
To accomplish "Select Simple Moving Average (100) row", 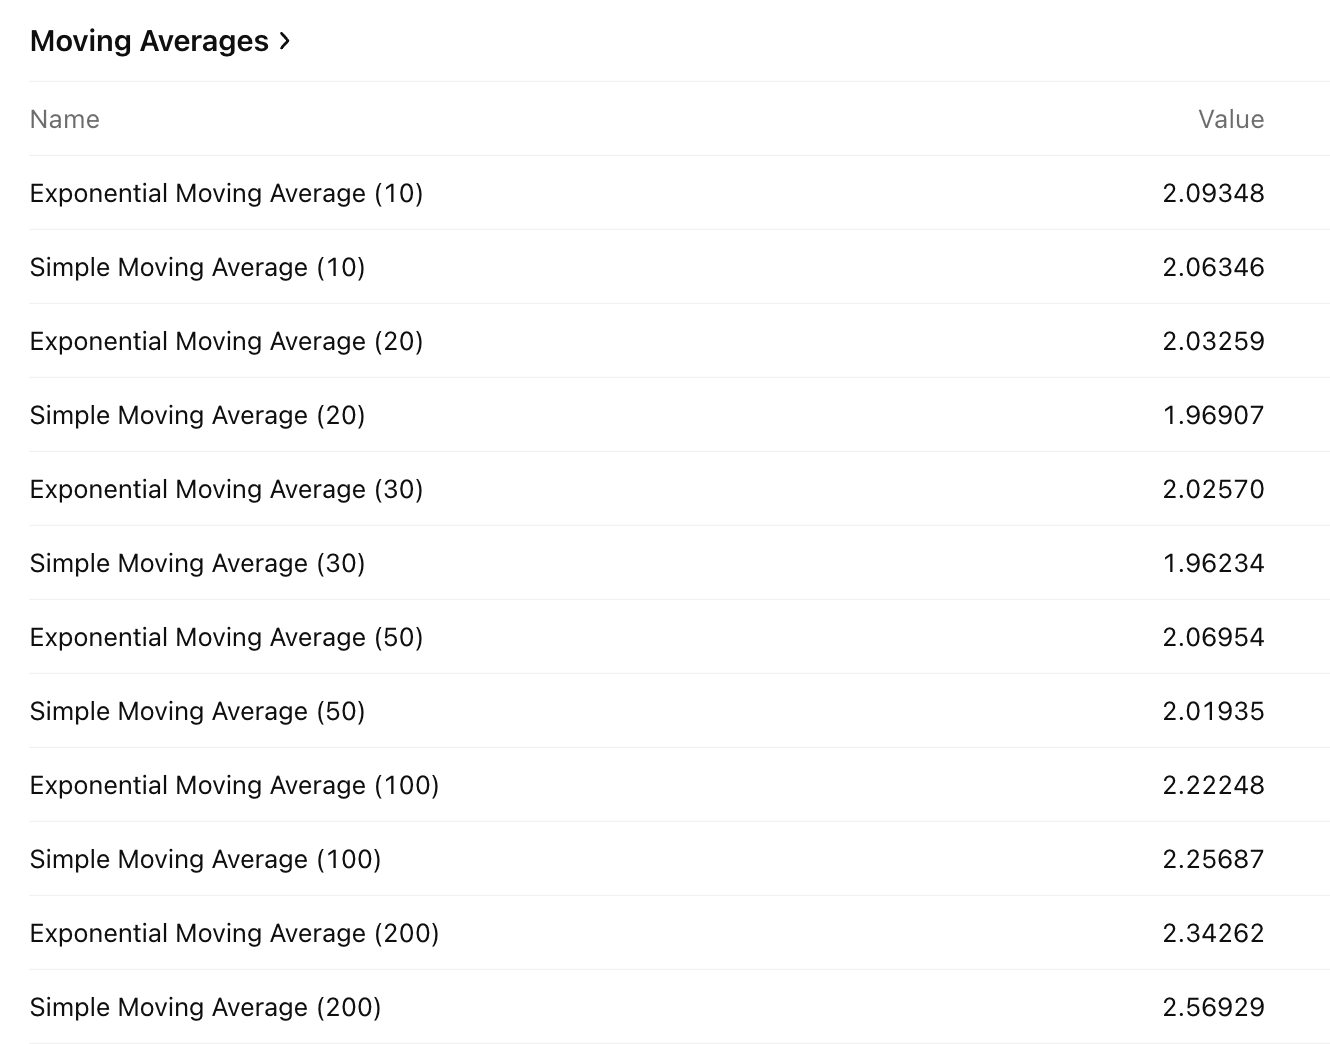I will 680,859.
